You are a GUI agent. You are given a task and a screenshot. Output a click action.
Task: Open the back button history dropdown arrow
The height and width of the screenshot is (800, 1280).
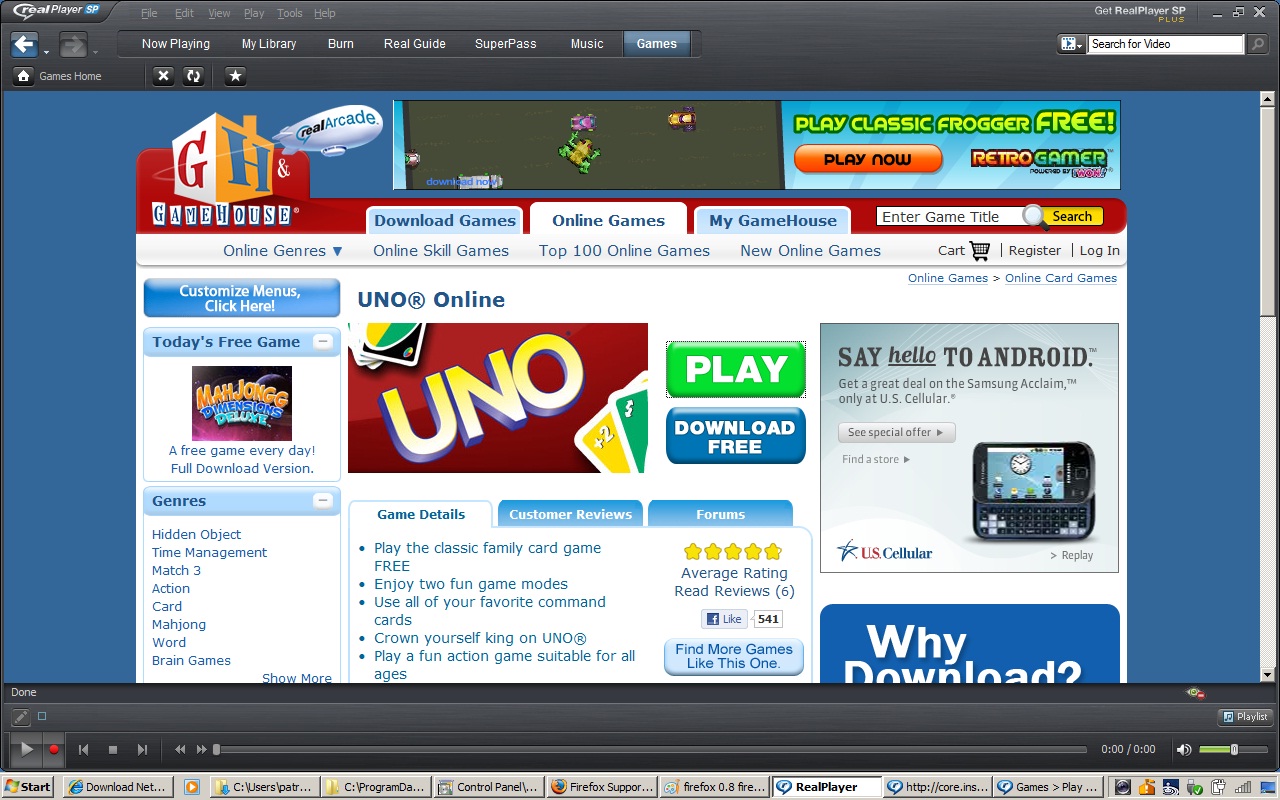(x=46, y=51)
